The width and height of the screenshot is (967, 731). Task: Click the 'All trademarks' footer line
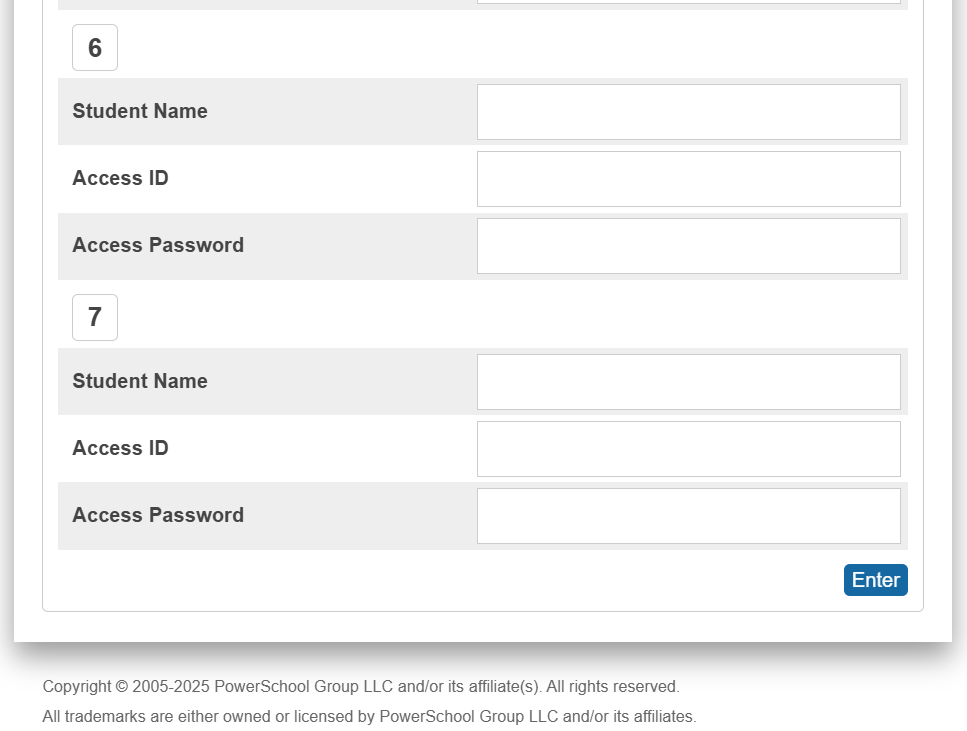point(369,717)
